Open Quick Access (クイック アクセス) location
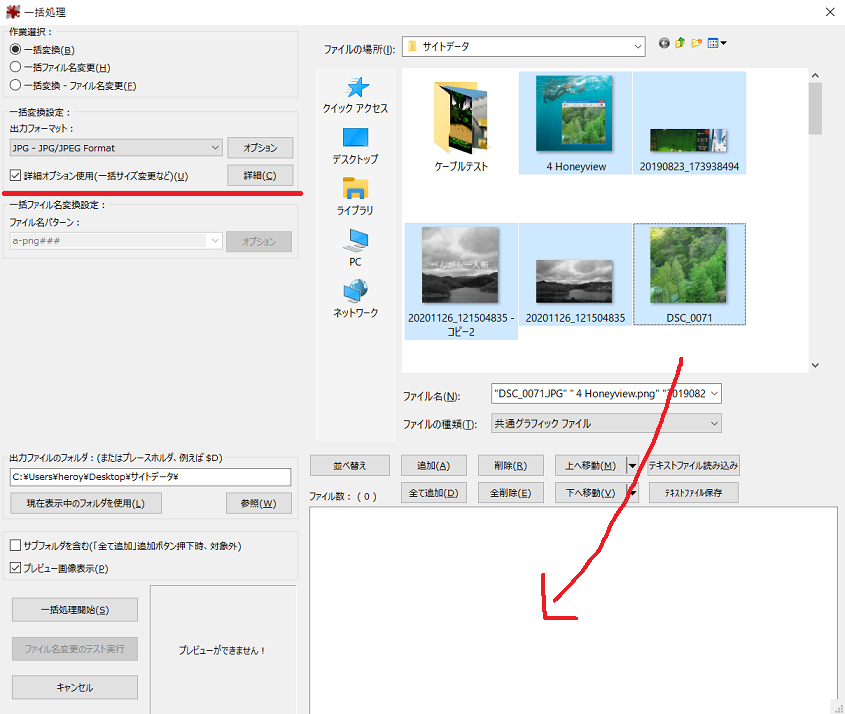This screenshot has height=714, width=845. pos(355,95)
